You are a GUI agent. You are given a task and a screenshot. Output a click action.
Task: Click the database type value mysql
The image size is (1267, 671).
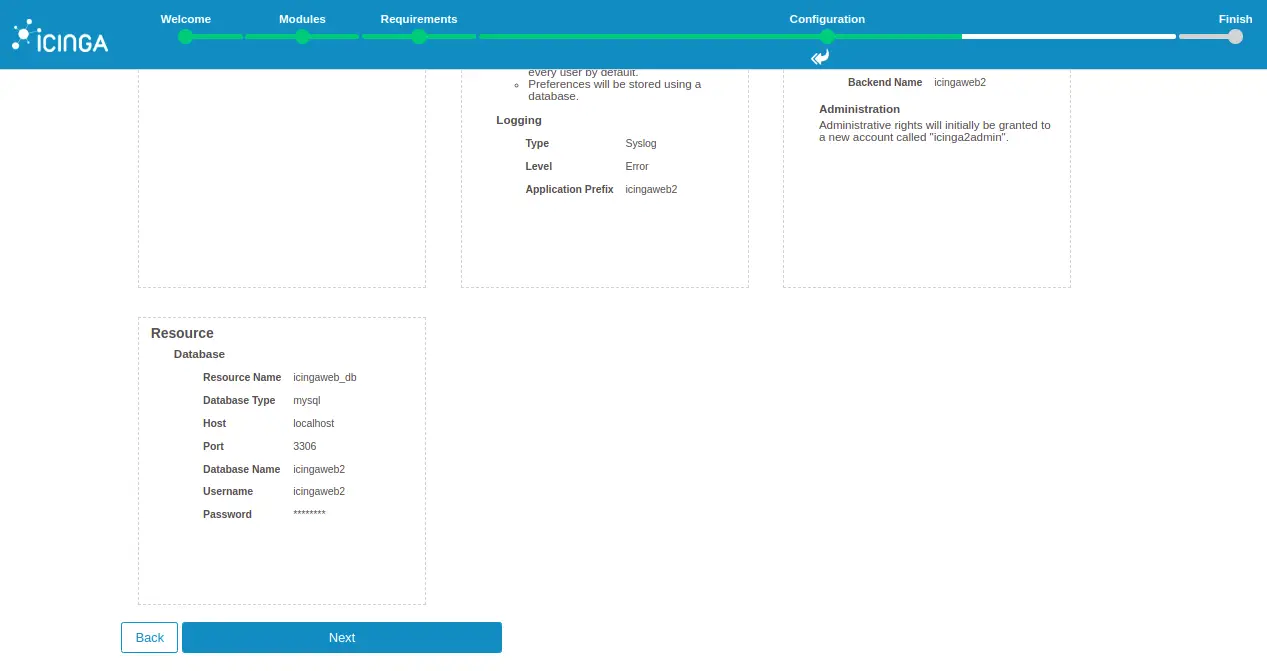[307, 400]
